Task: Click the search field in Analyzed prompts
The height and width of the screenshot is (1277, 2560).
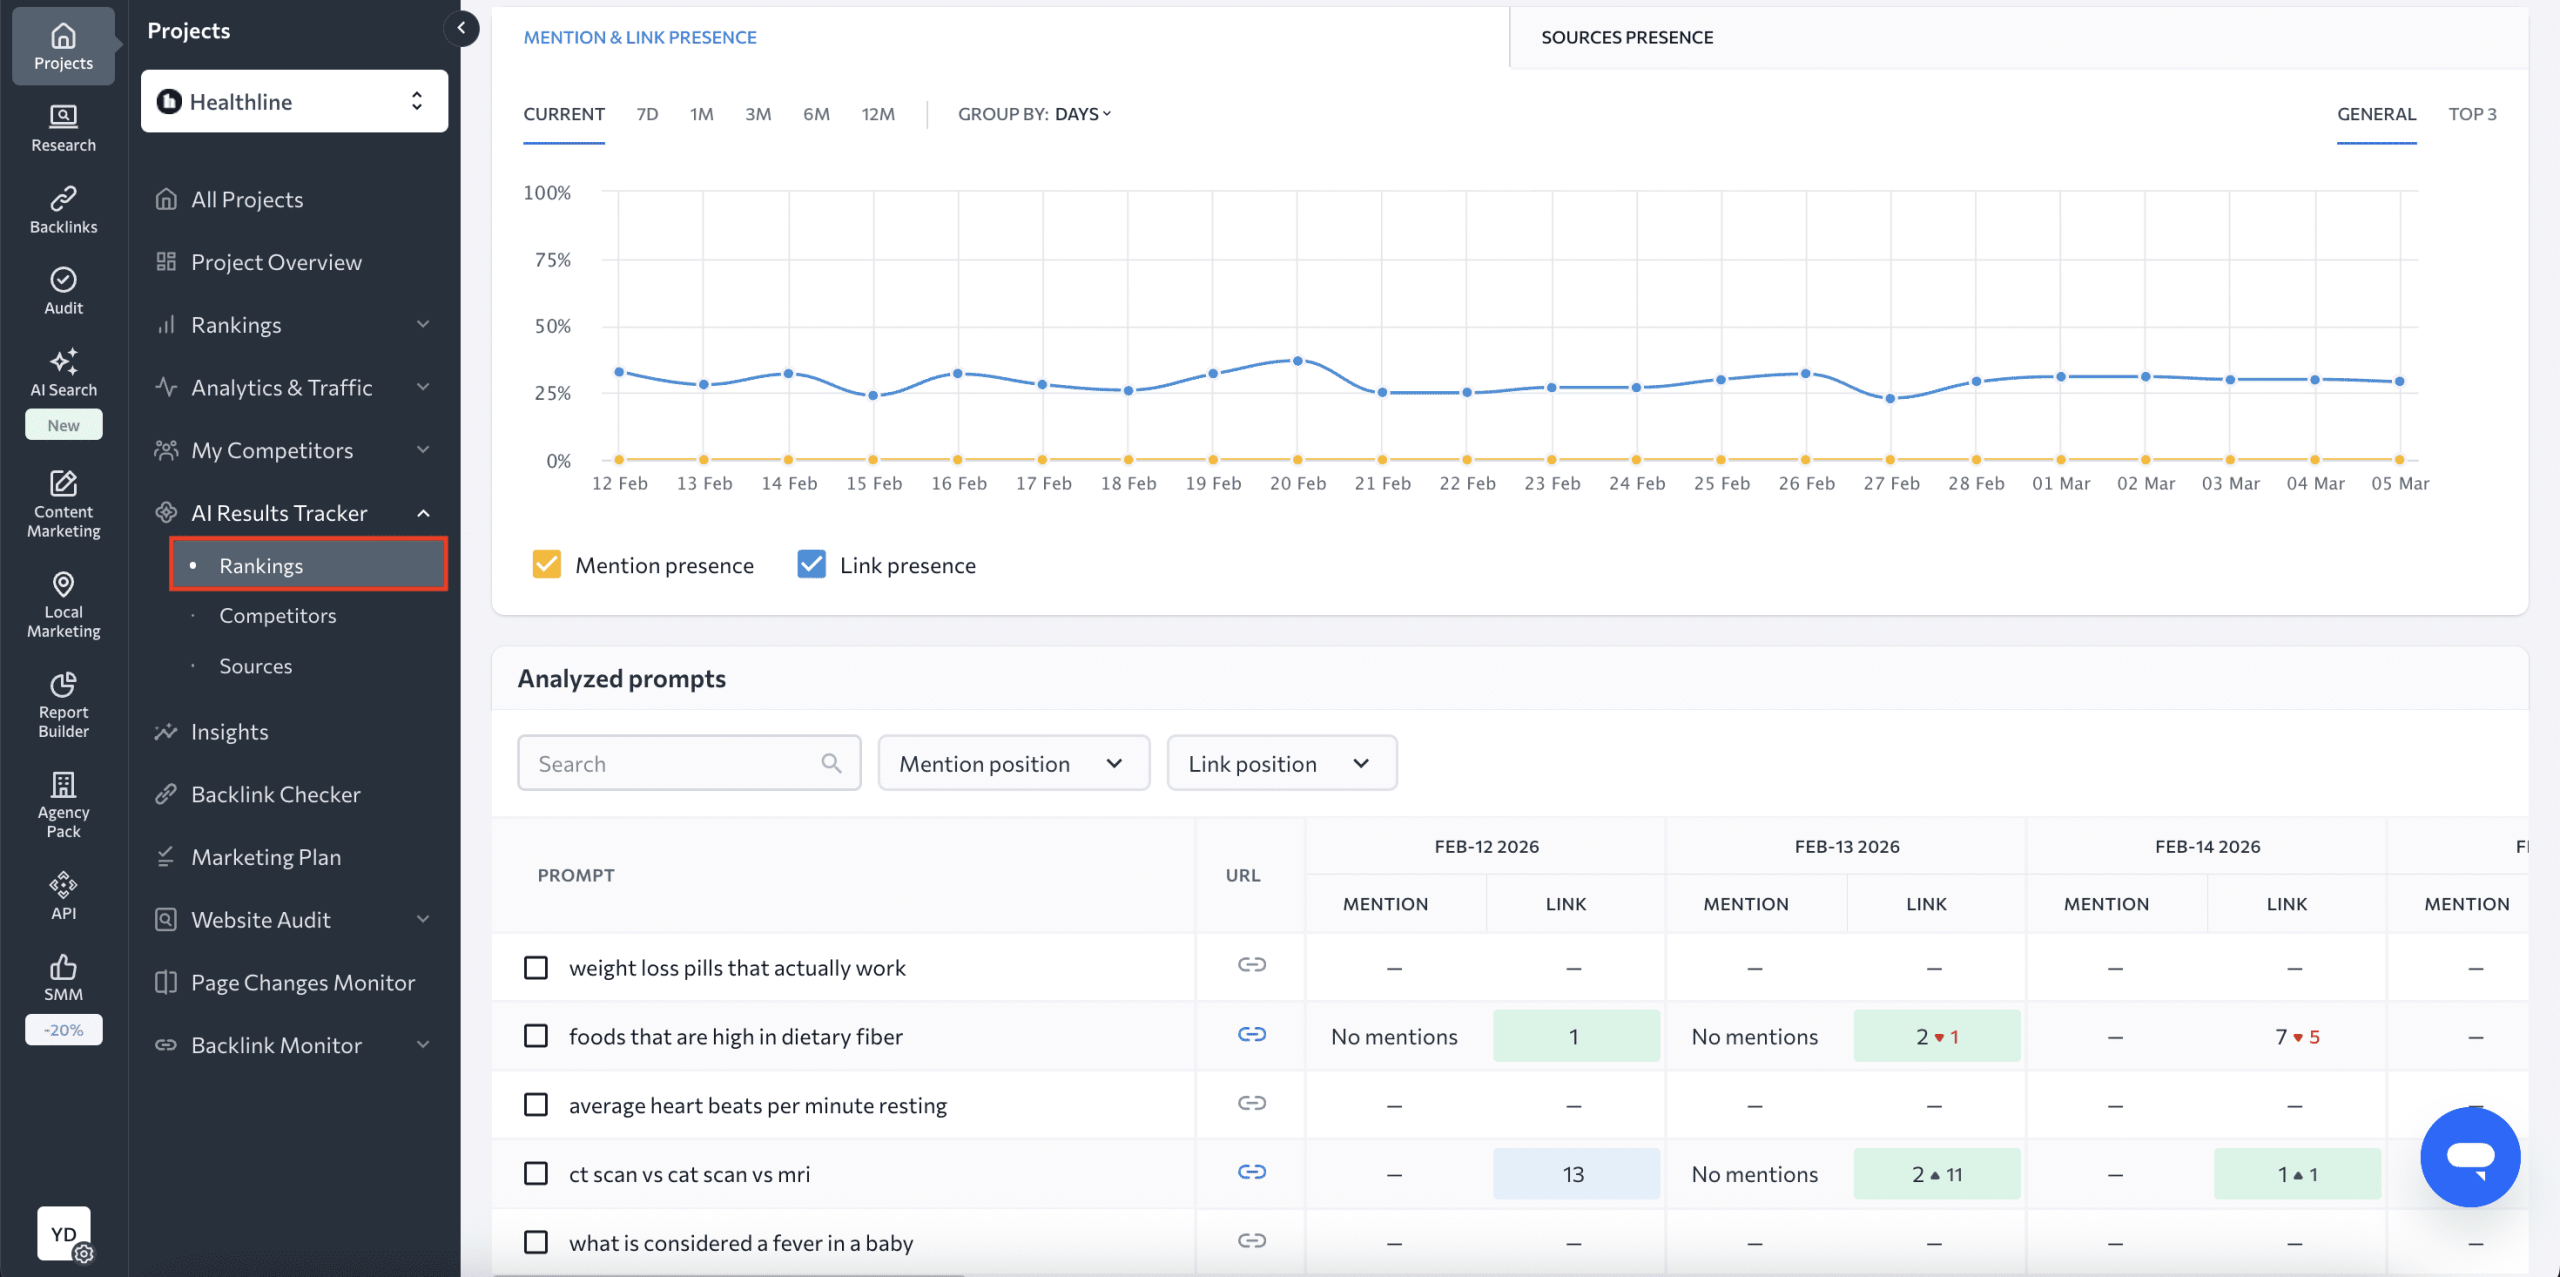Action: tap(688, 762)
